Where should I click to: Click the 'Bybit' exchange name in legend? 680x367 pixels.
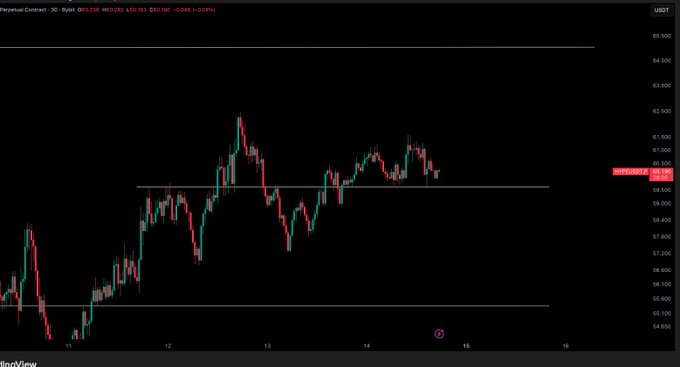click(x=68, y=10)
